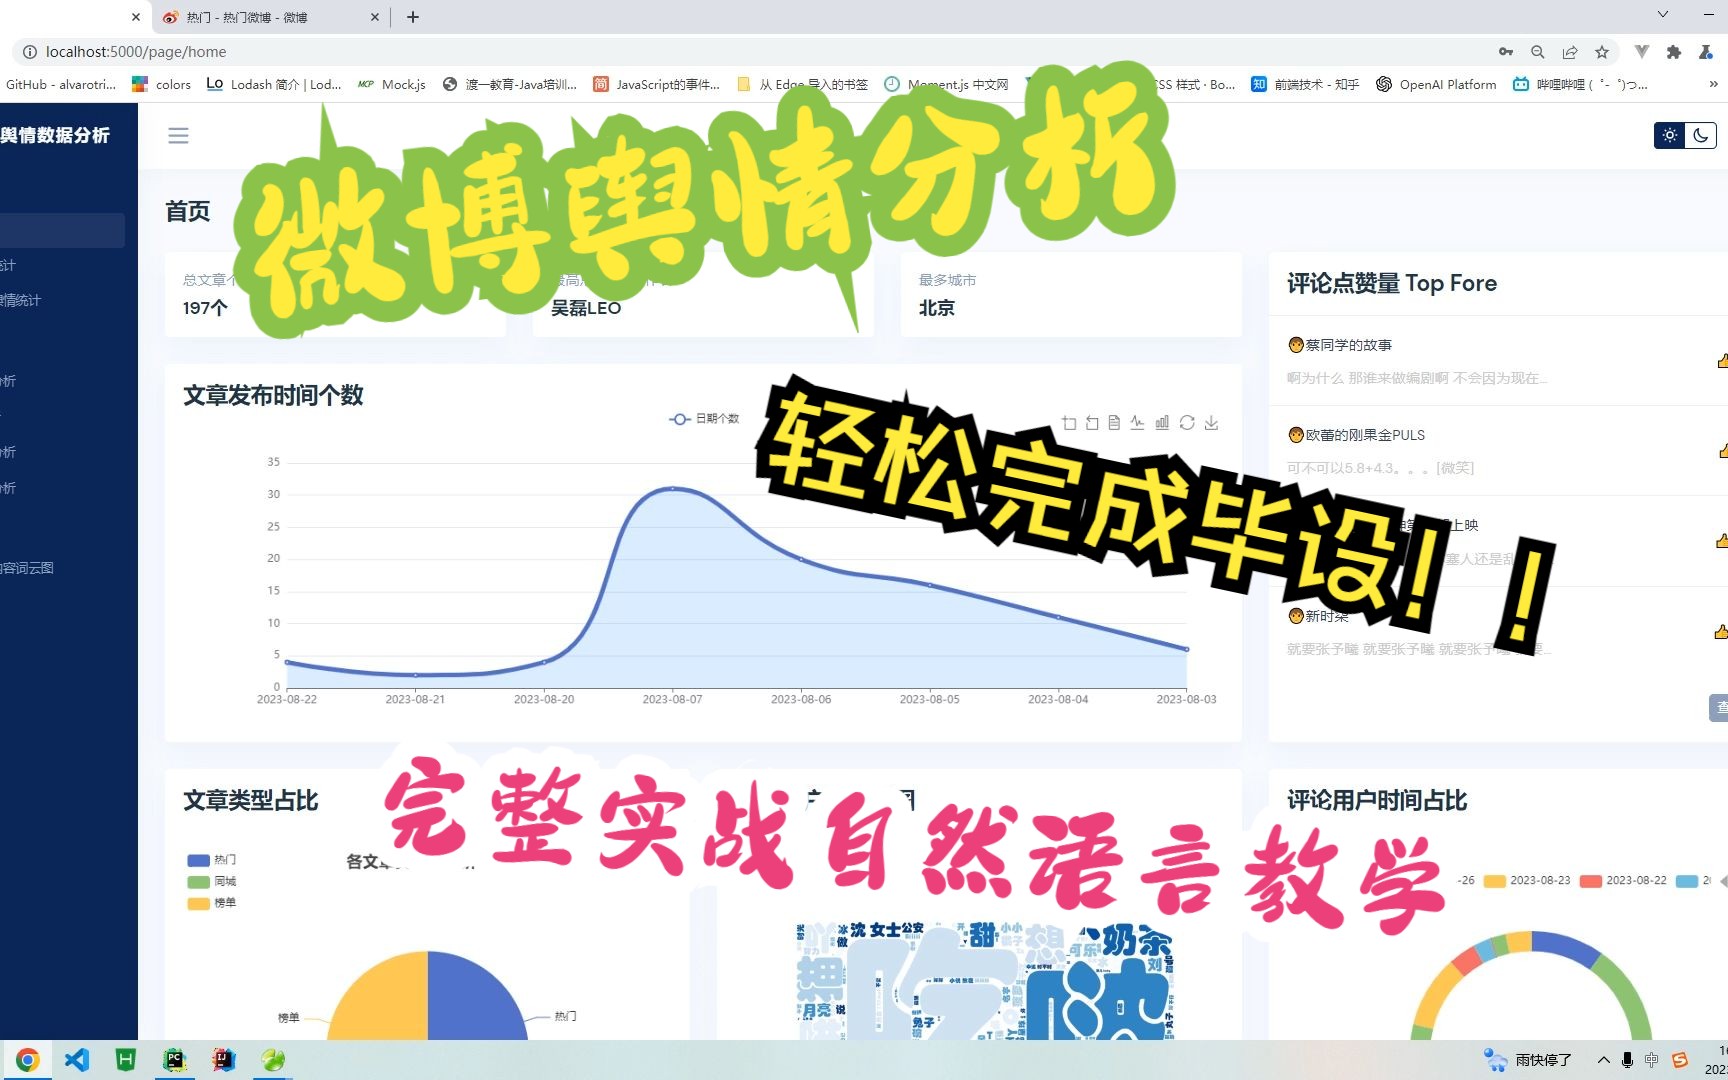
Task: Click the microphone tray icon
Action: (x=1628, y=1060)
